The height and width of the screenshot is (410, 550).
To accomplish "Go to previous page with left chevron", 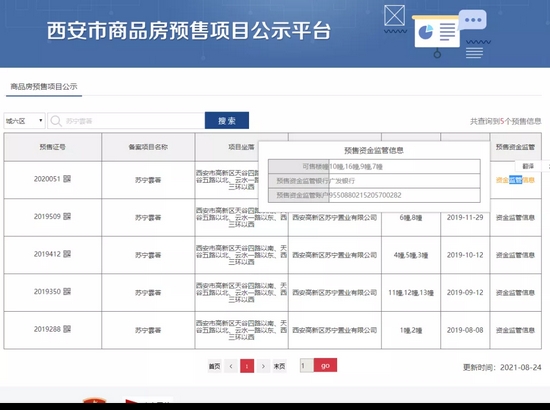I will click(x=231, y=366).
